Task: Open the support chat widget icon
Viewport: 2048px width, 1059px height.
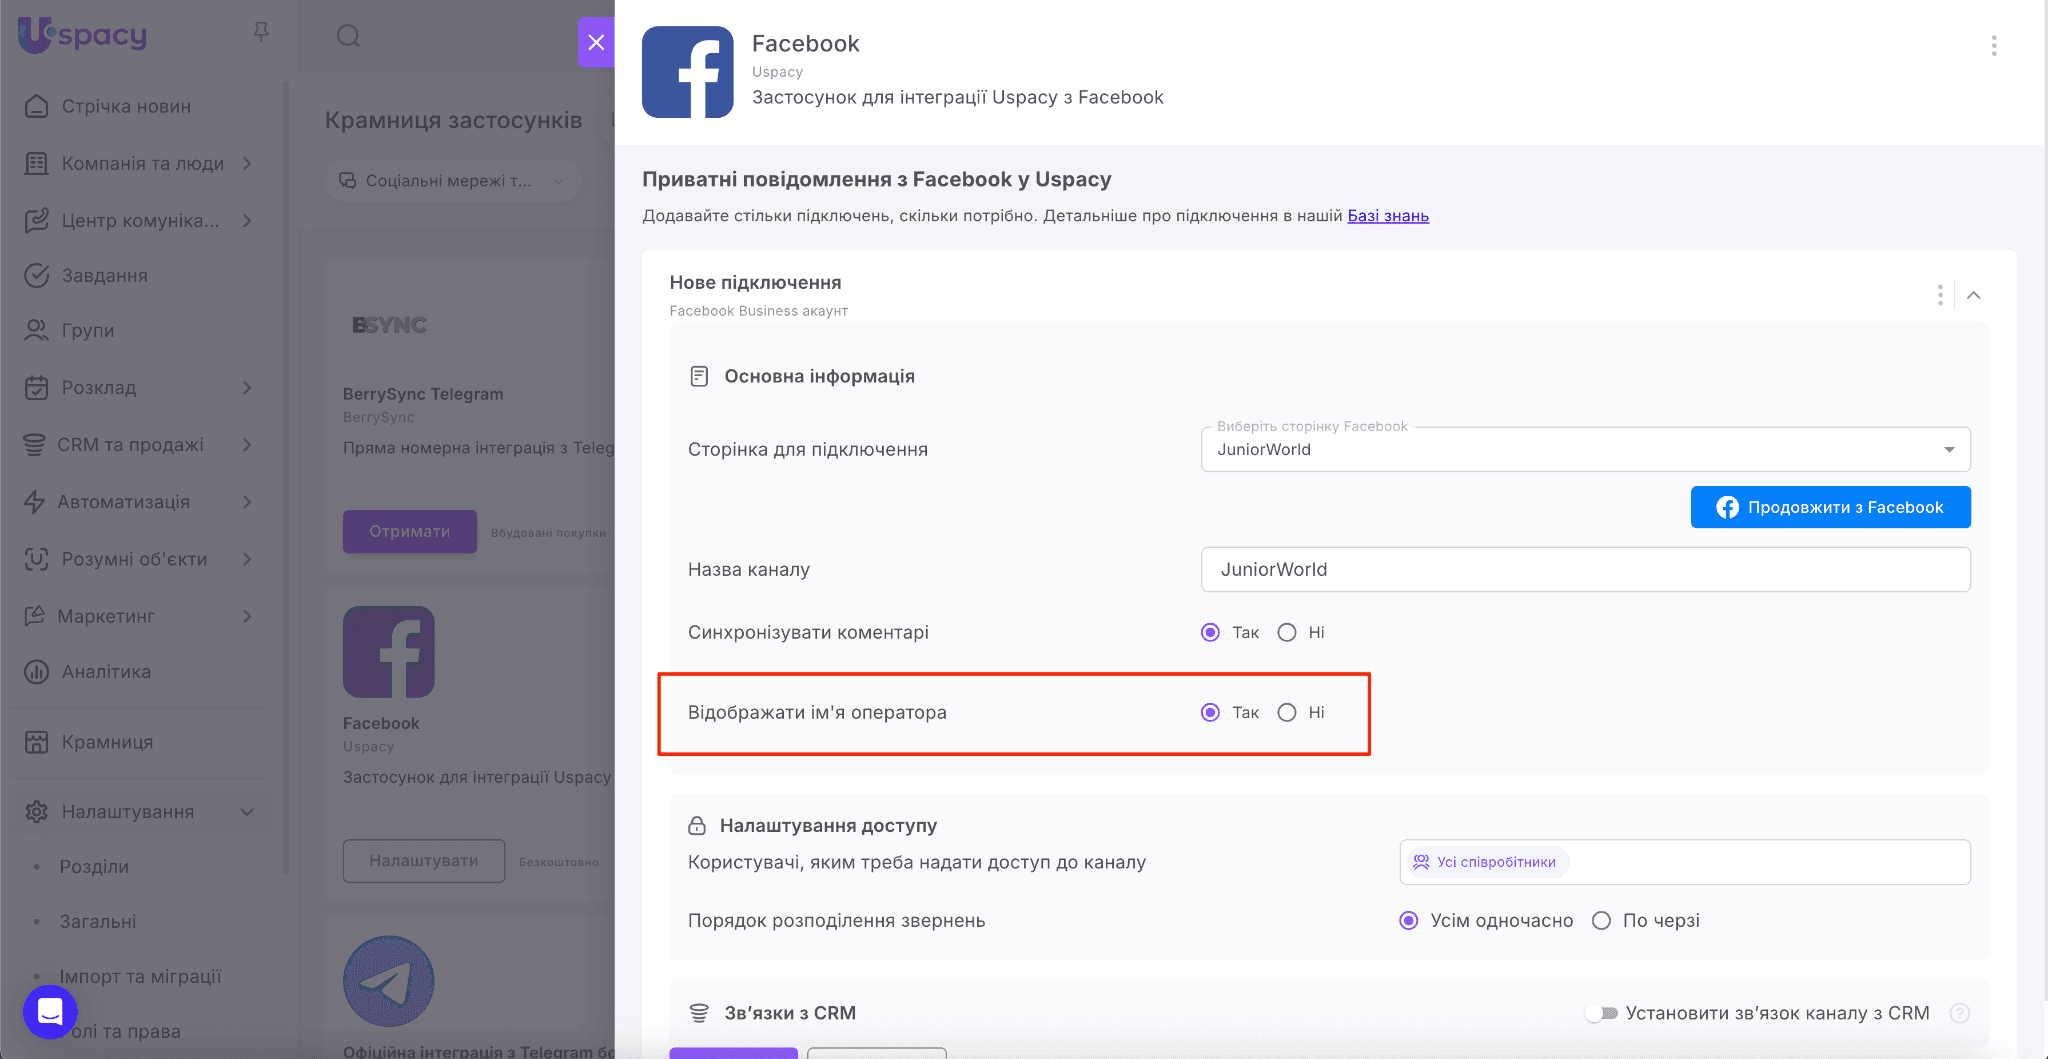Action: tap(50, 1011)
